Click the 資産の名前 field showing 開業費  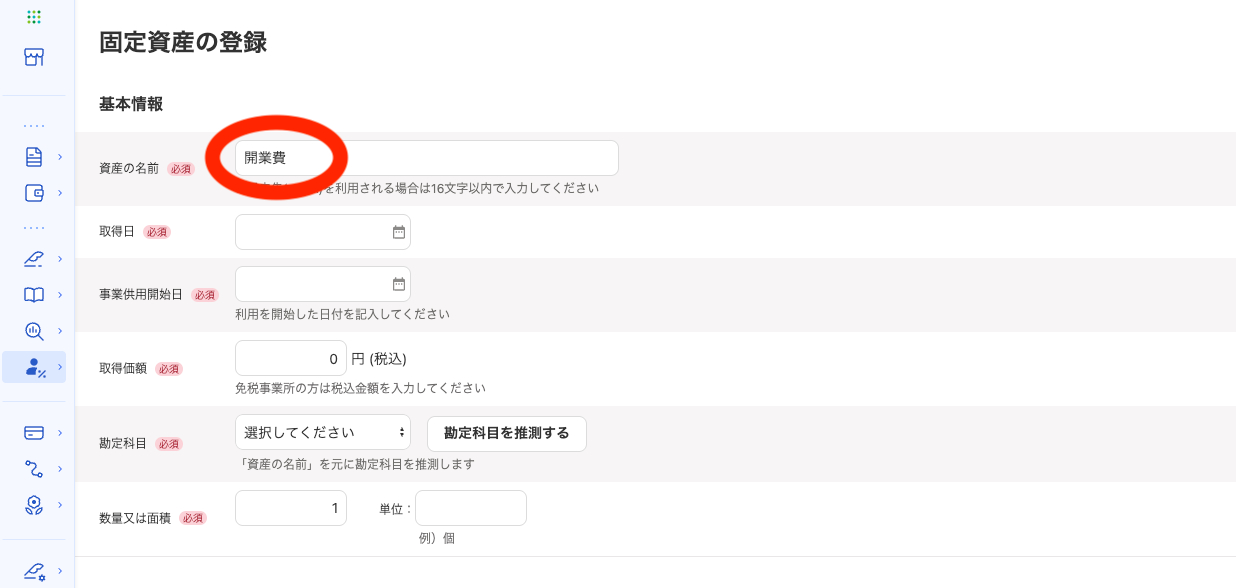click(425, 157)
